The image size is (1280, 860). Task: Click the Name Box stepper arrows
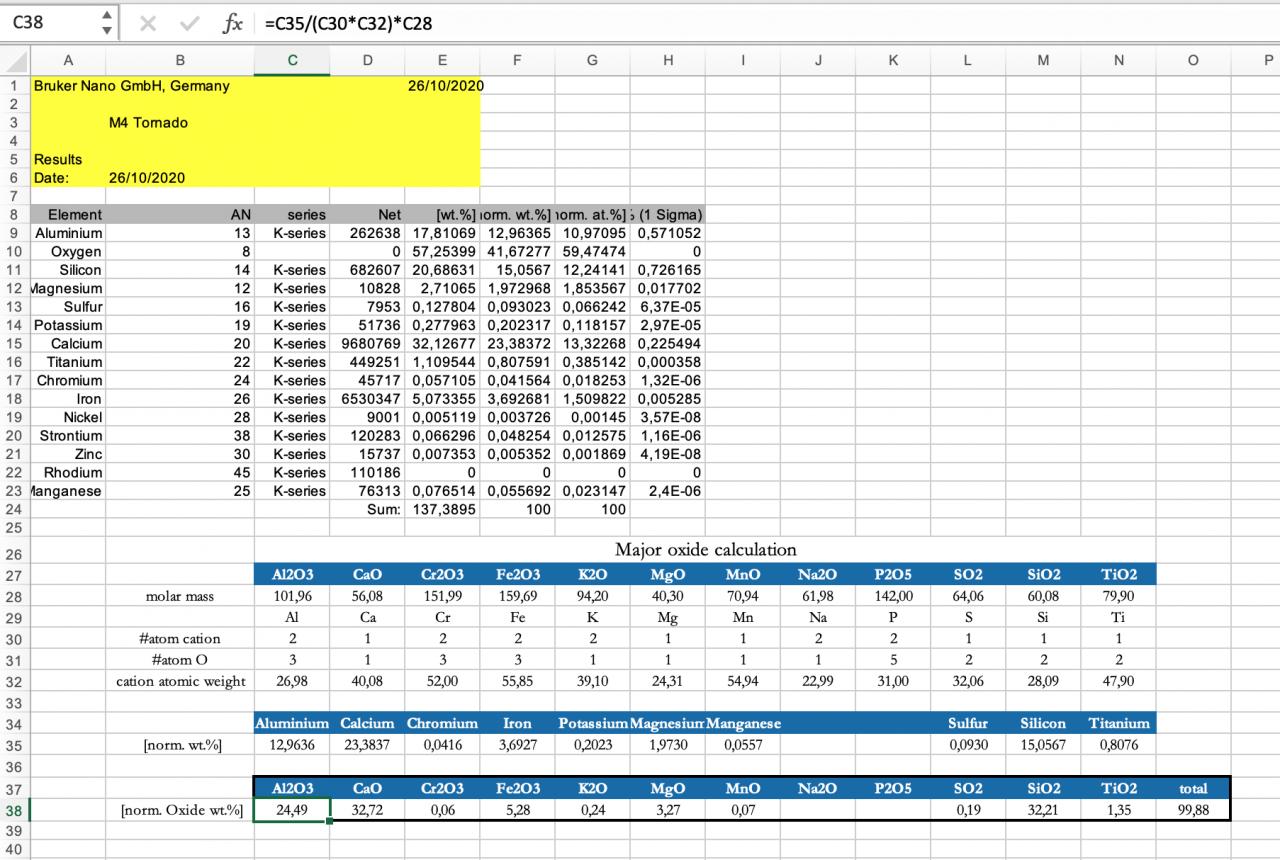pos(107,22)
